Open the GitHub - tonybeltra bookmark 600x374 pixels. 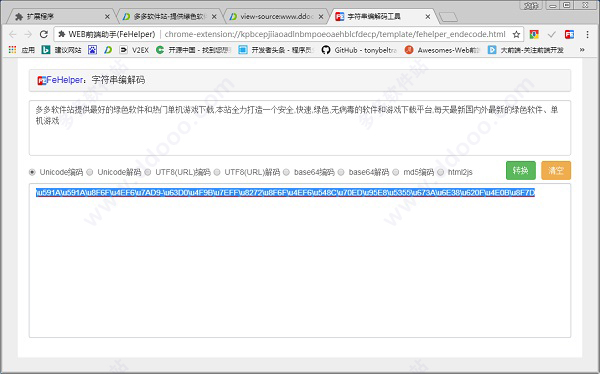359,50
